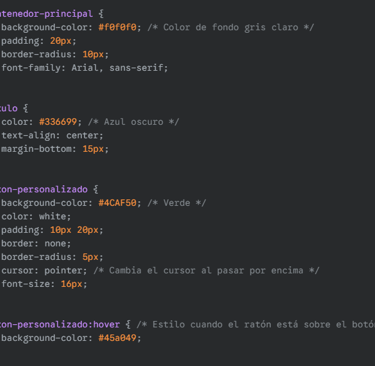Click the cursor pointer declaration
This screenshot has width=375, height=366.
pyautogui.click(x=44, y=271)
